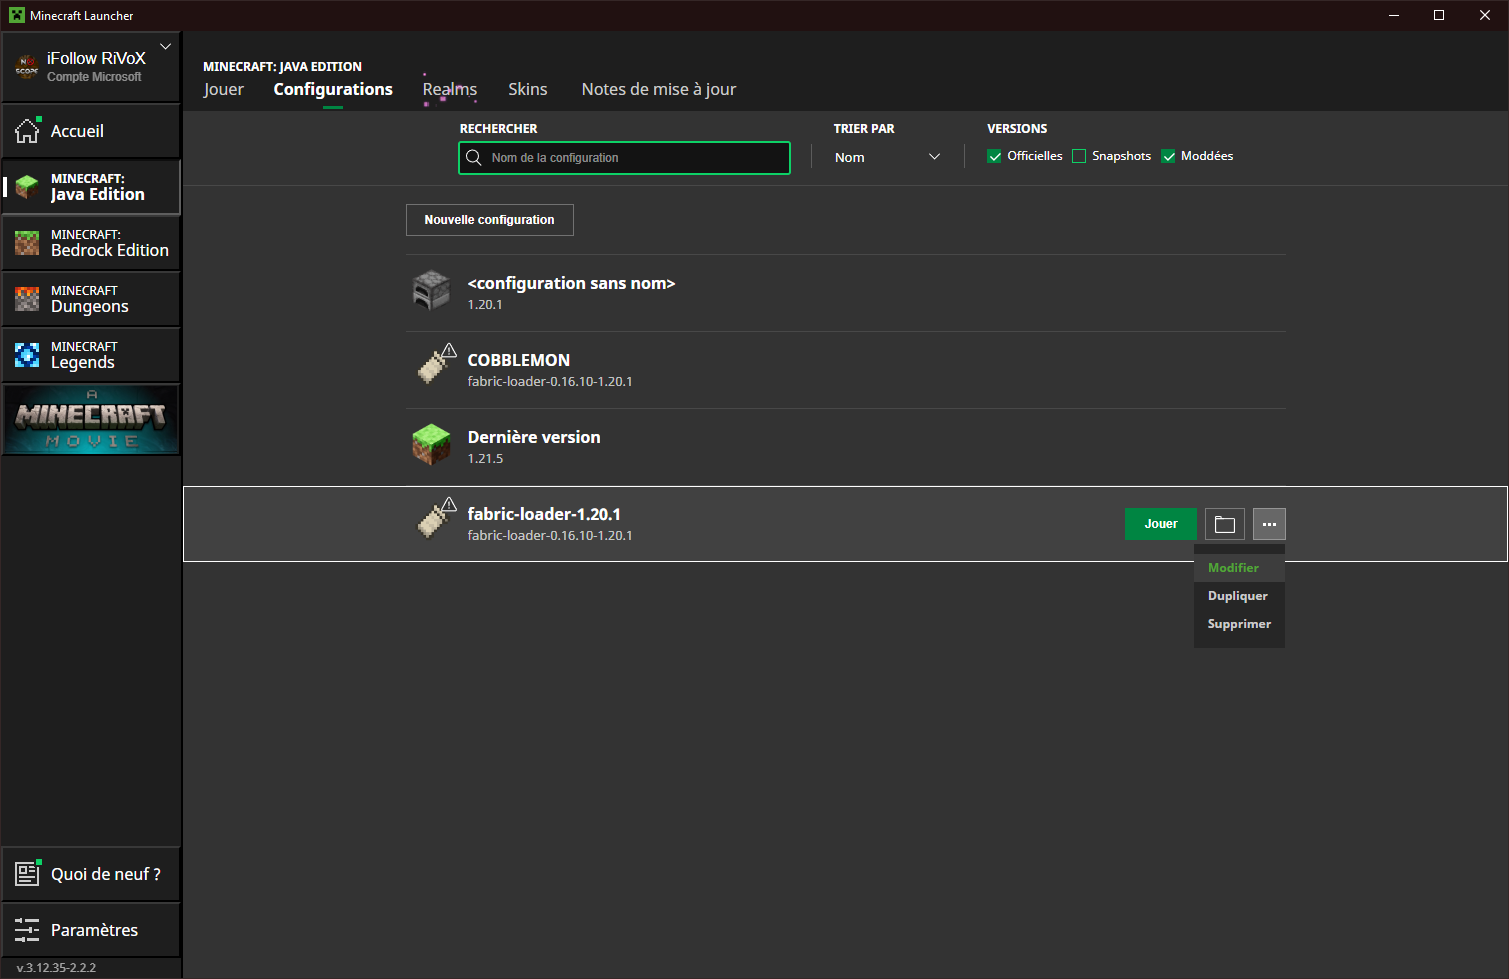Click the 1.21.5 version label
1509x979 pixels.
(x=485, y=459)
